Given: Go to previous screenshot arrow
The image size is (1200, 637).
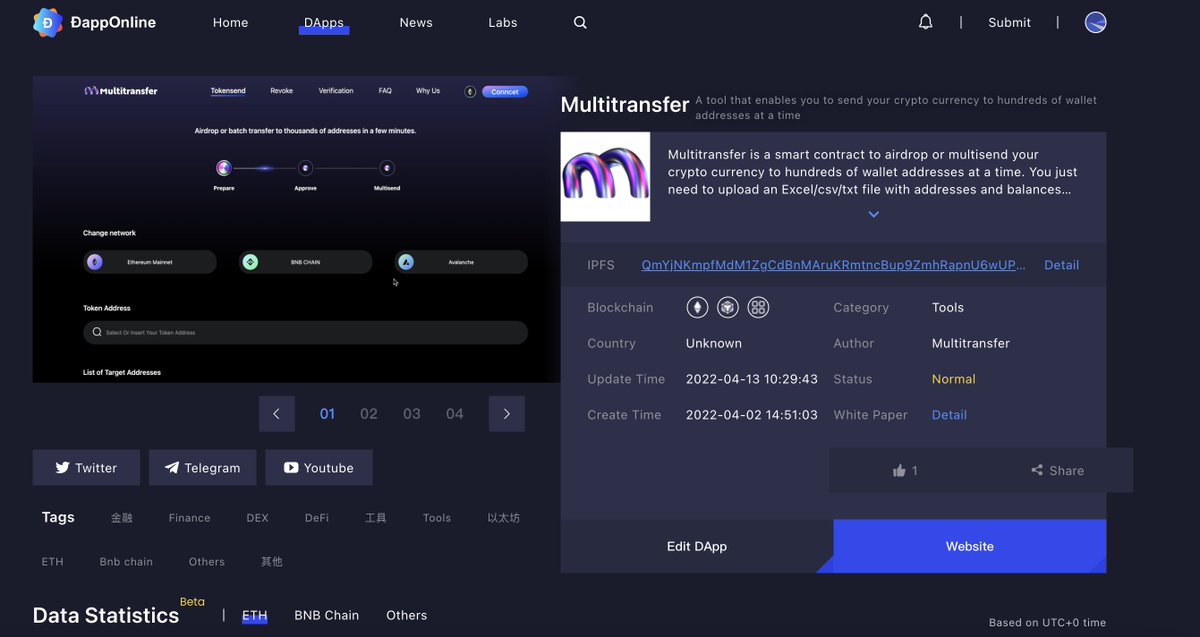Looking at the screenshot, I should click(277, 414).
